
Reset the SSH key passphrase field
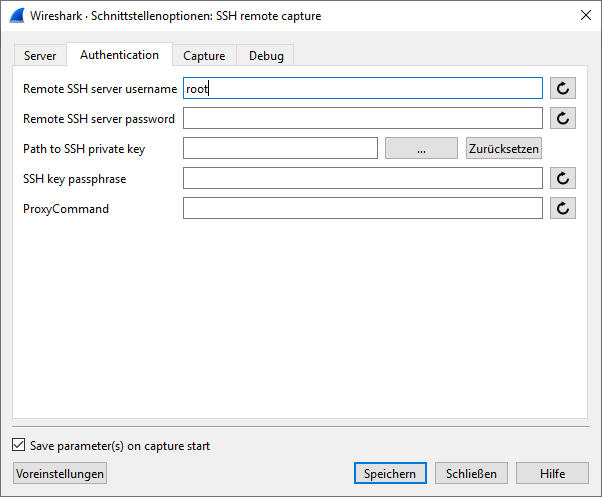(564, 179)
